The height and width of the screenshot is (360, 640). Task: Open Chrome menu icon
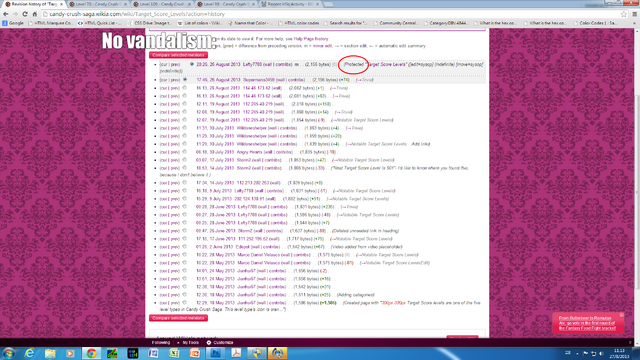[x=635, y=14]
